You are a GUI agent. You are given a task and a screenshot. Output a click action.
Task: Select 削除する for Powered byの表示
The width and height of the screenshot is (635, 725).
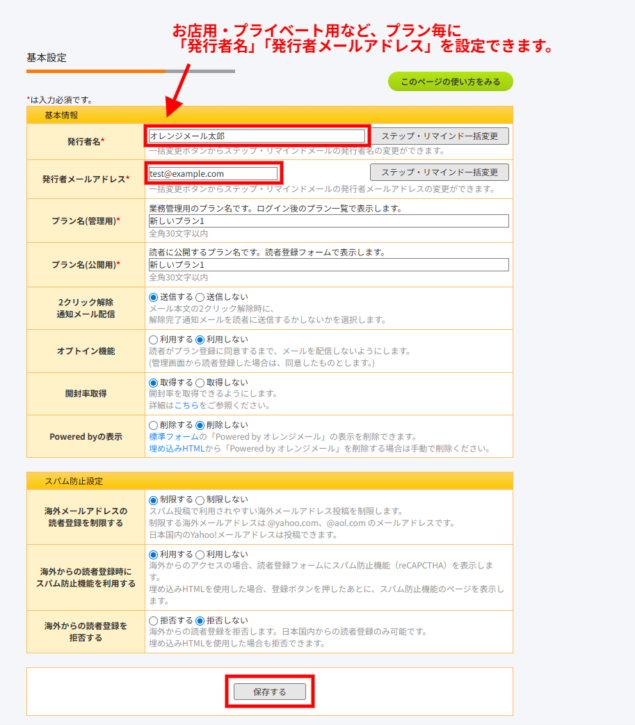click(x=153, y=425)
